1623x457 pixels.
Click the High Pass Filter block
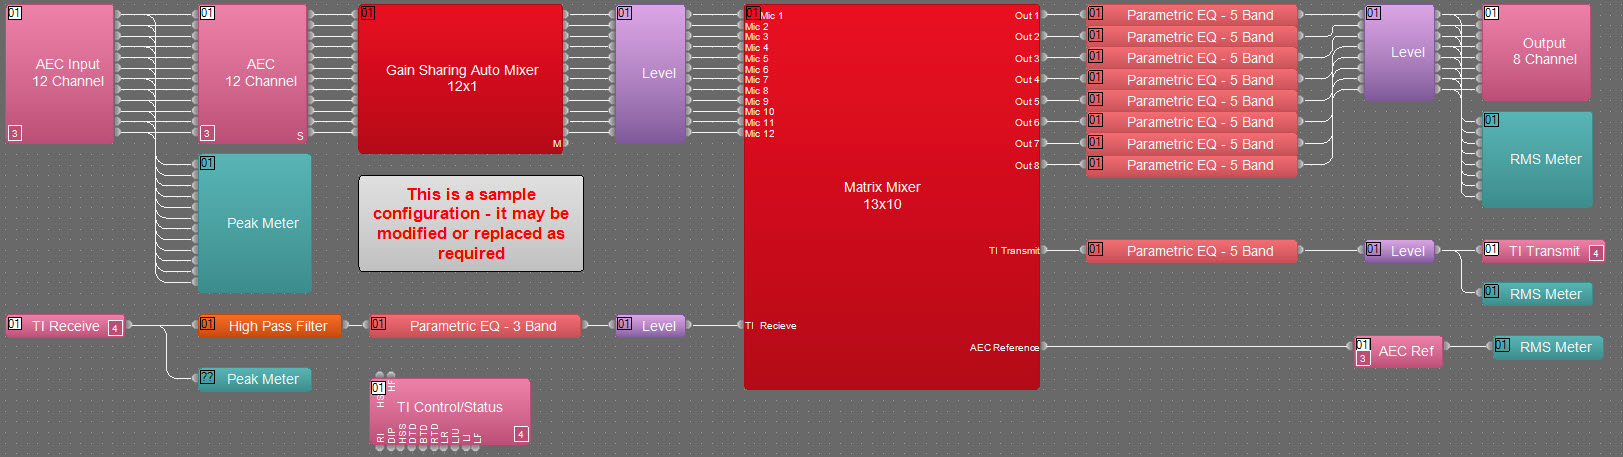(270, 326)
